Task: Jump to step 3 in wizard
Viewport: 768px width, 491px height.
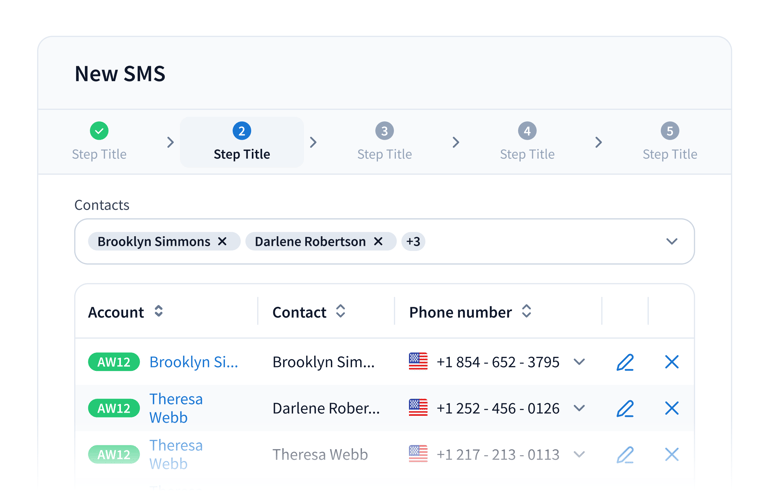Action: [384, 141]
